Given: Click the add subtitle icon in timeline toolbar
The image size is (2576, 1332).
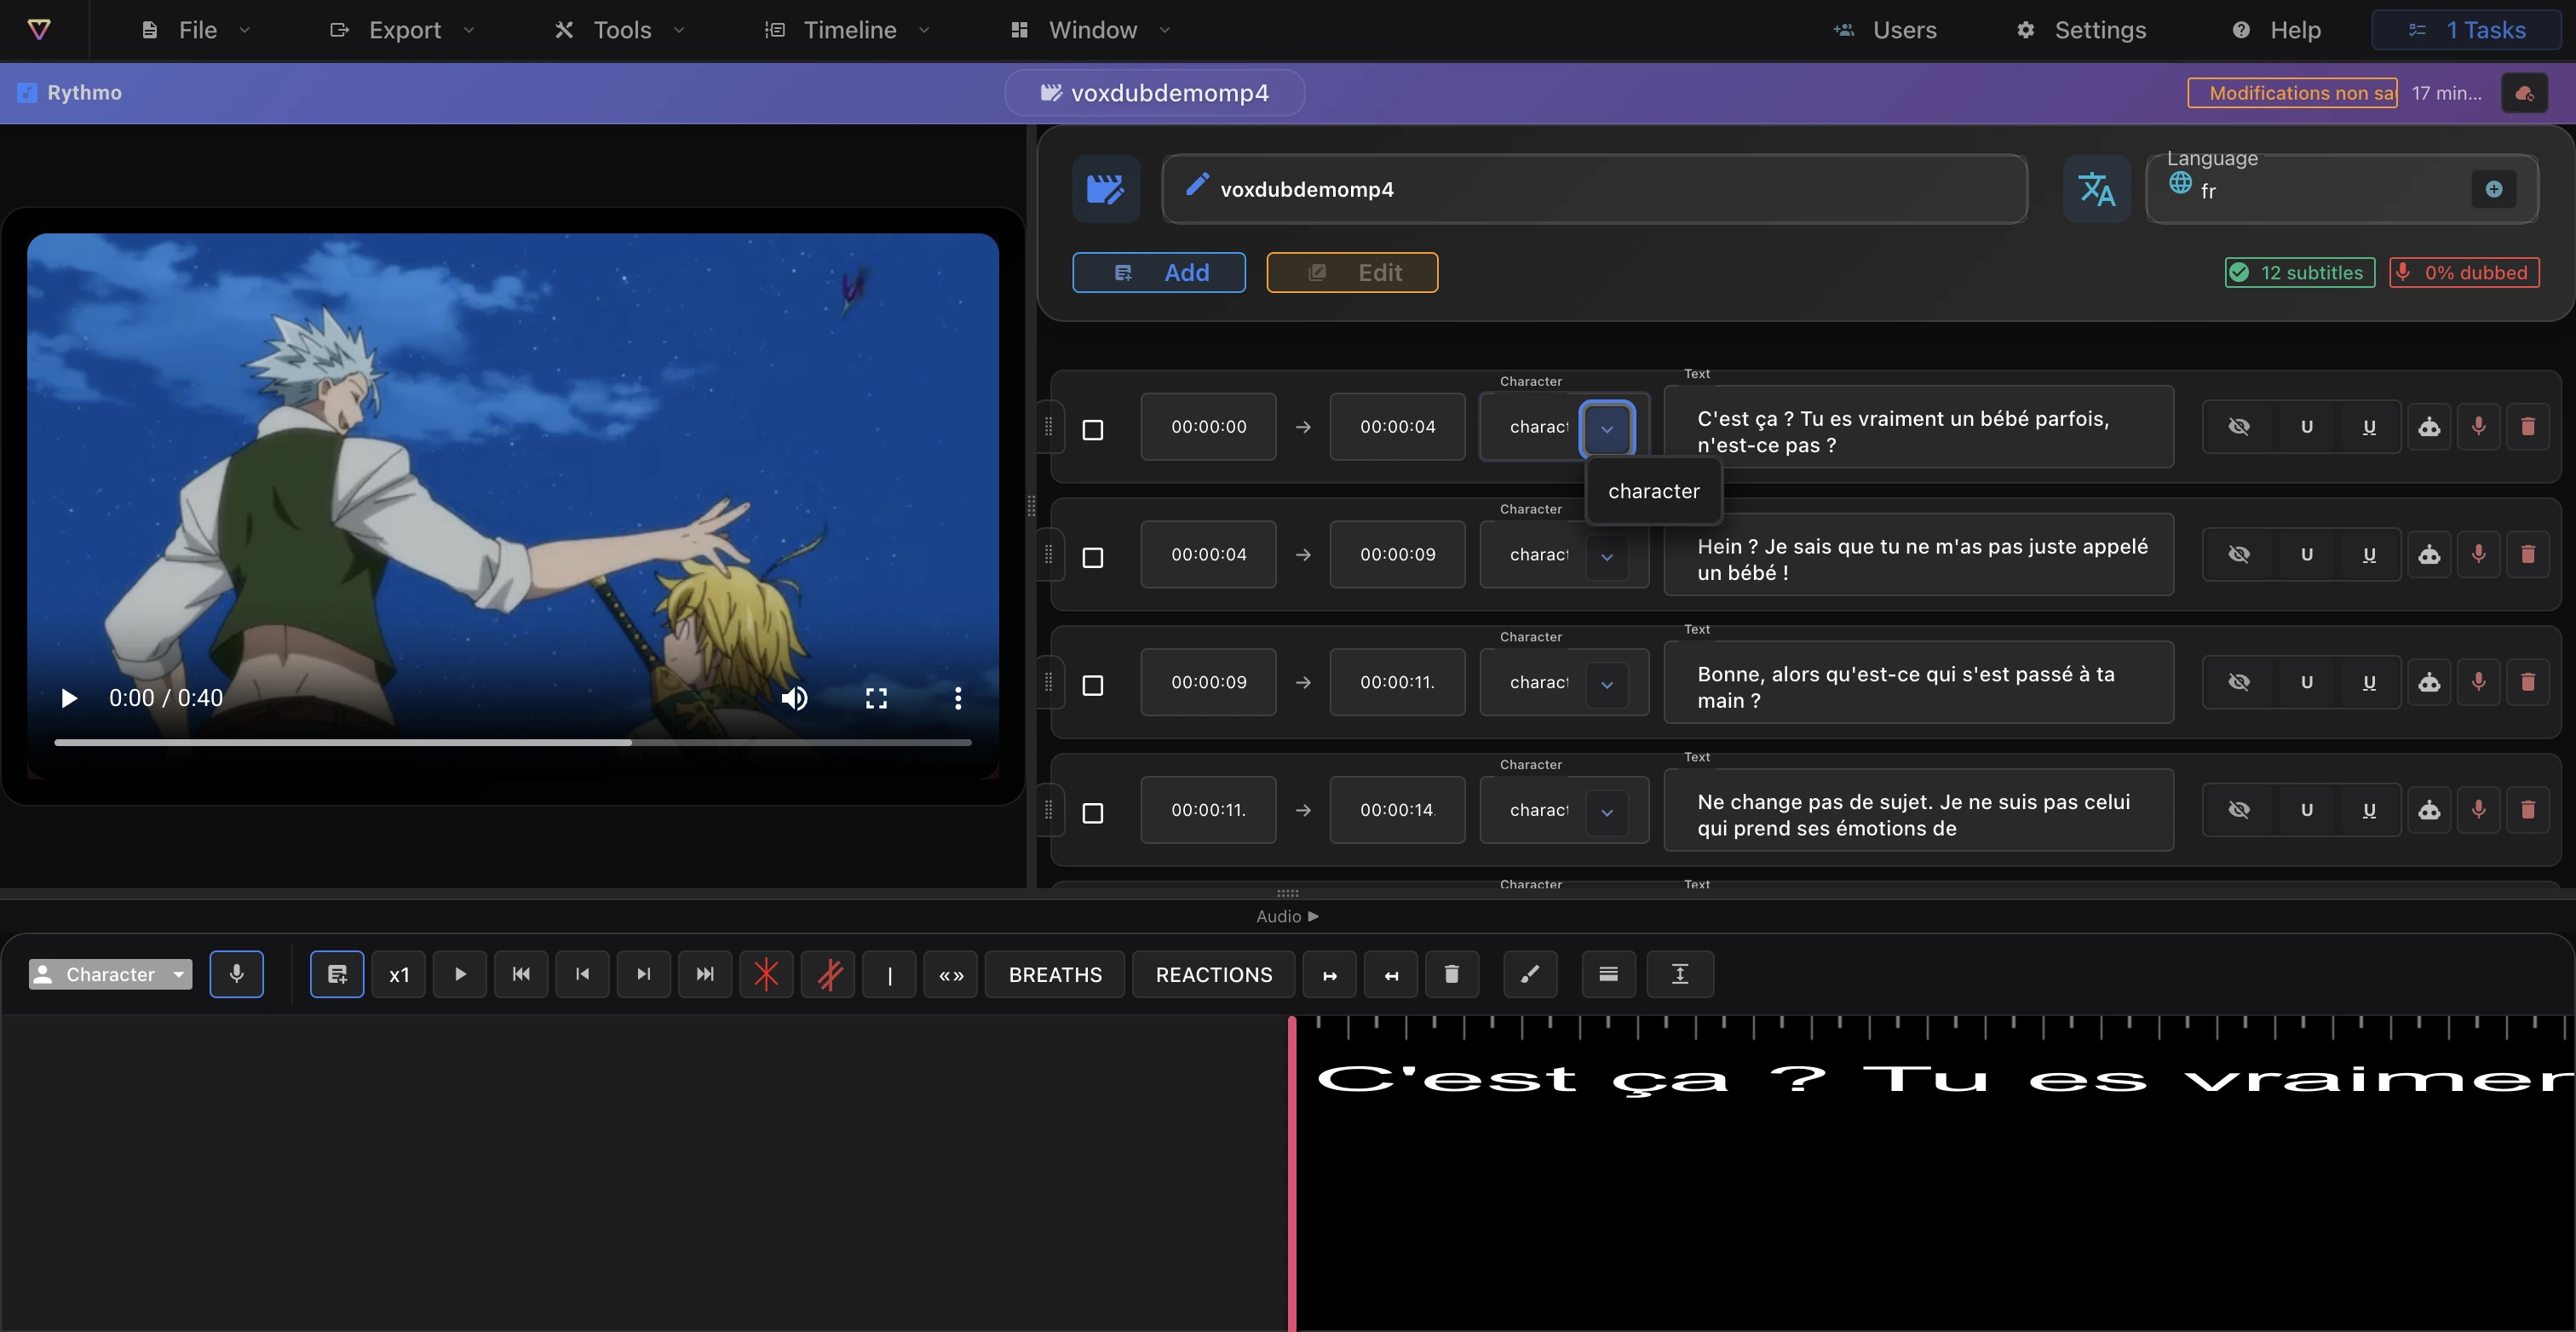Looking at the screenshot, I should coord(337,974).
